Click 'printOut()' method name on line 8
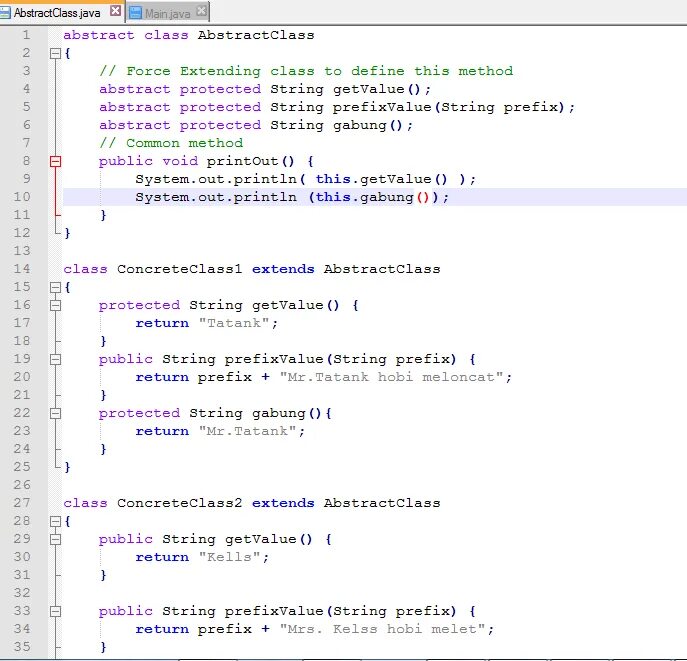 pos(250,161)
